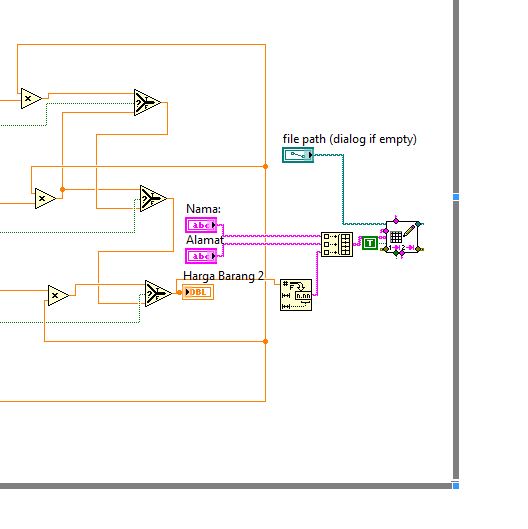Click the 'Alamat' label text
Screen dimensions: 528x529
[x=205, y=240]
